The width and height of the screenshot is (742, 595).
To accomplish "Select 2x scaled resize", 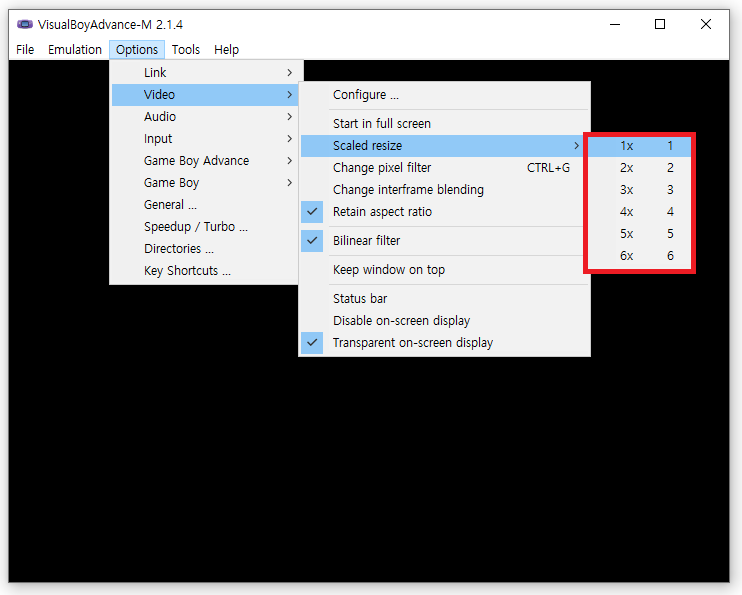I will point(639,168).
